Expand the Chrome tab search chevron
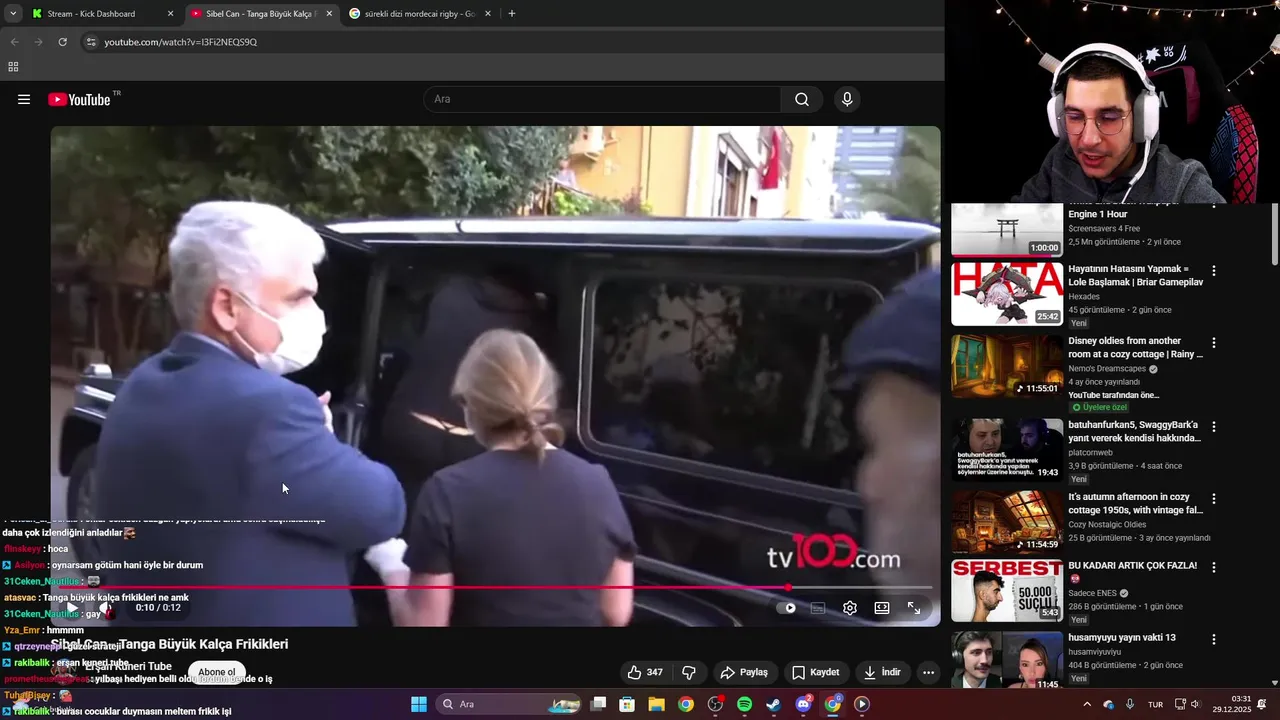The width and height of the screenshot is (1280, 720). (x=13, y=14)
